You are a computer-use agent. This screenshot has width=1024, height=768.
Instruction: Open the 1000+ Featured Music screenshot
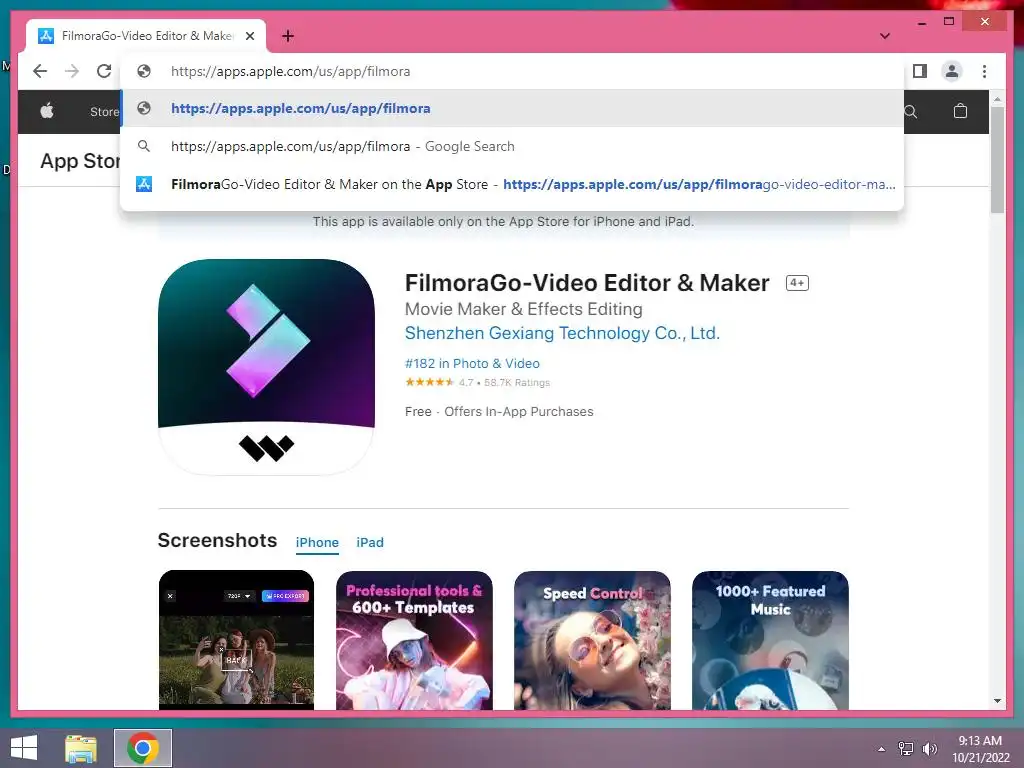(770, 640)
